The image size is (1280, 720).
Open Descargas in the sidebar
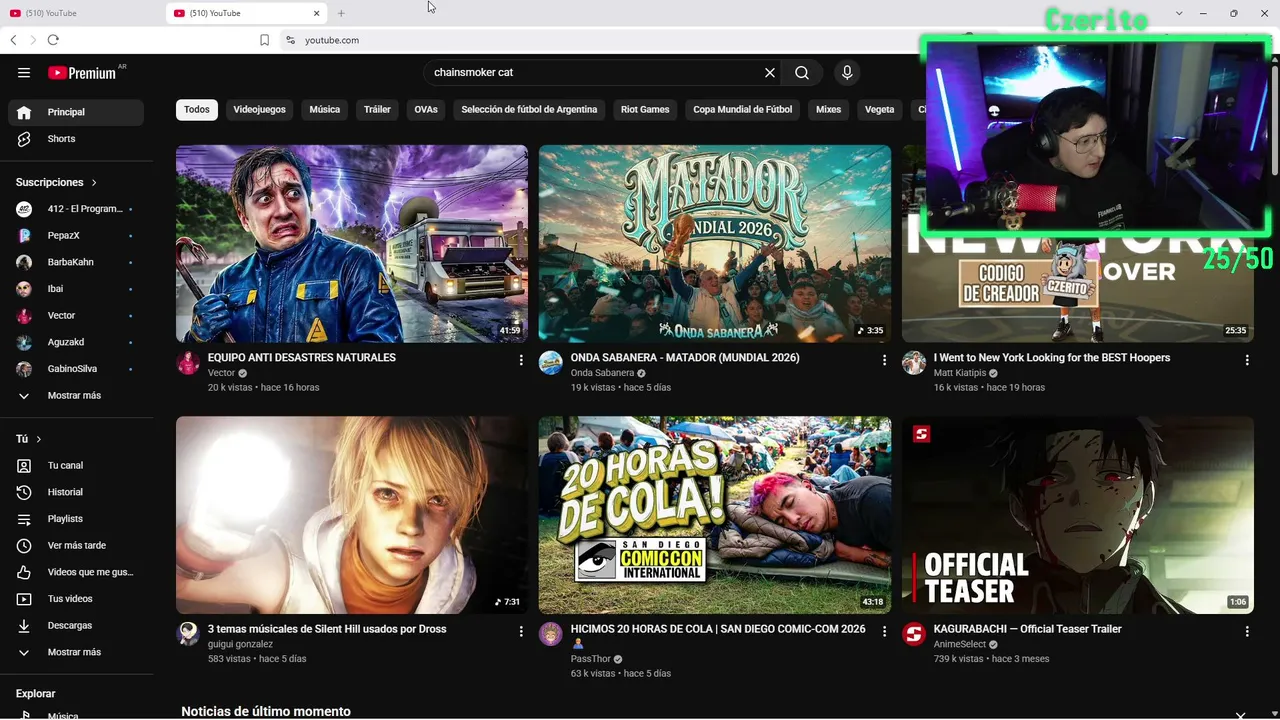pos(76,625)
